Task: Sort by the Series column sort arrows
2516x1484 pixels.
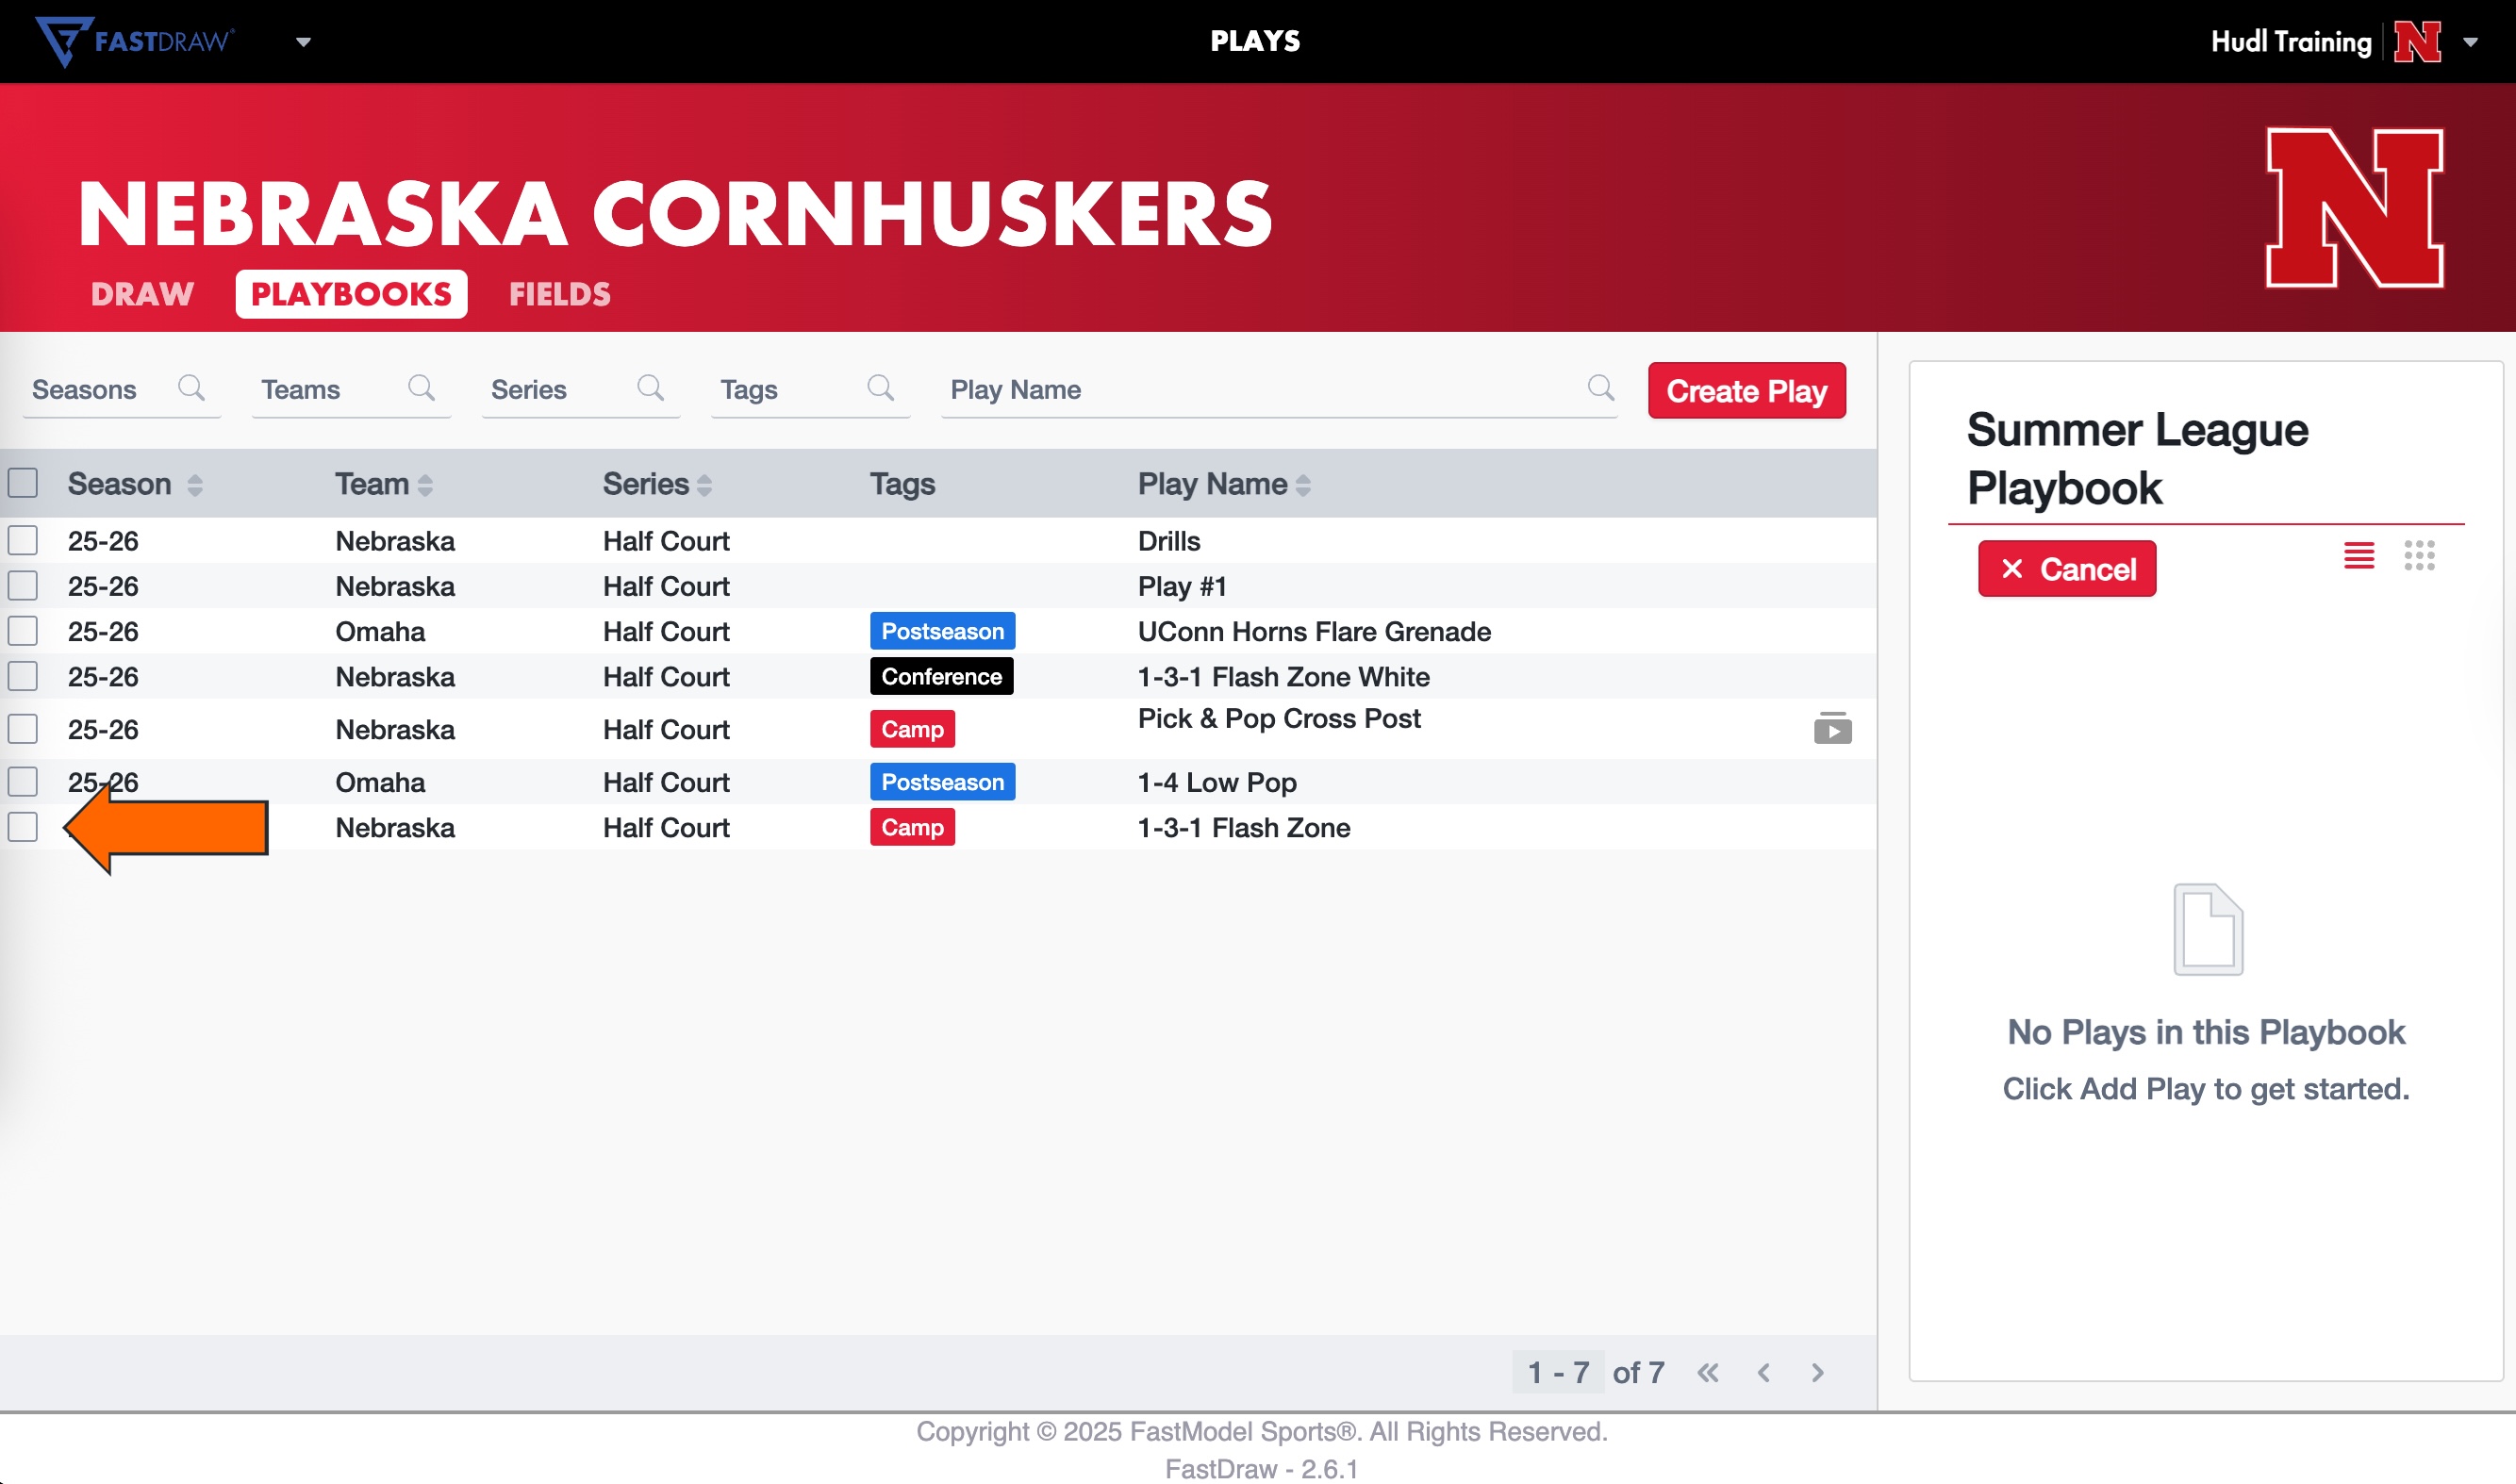Action: pos(704,485)
